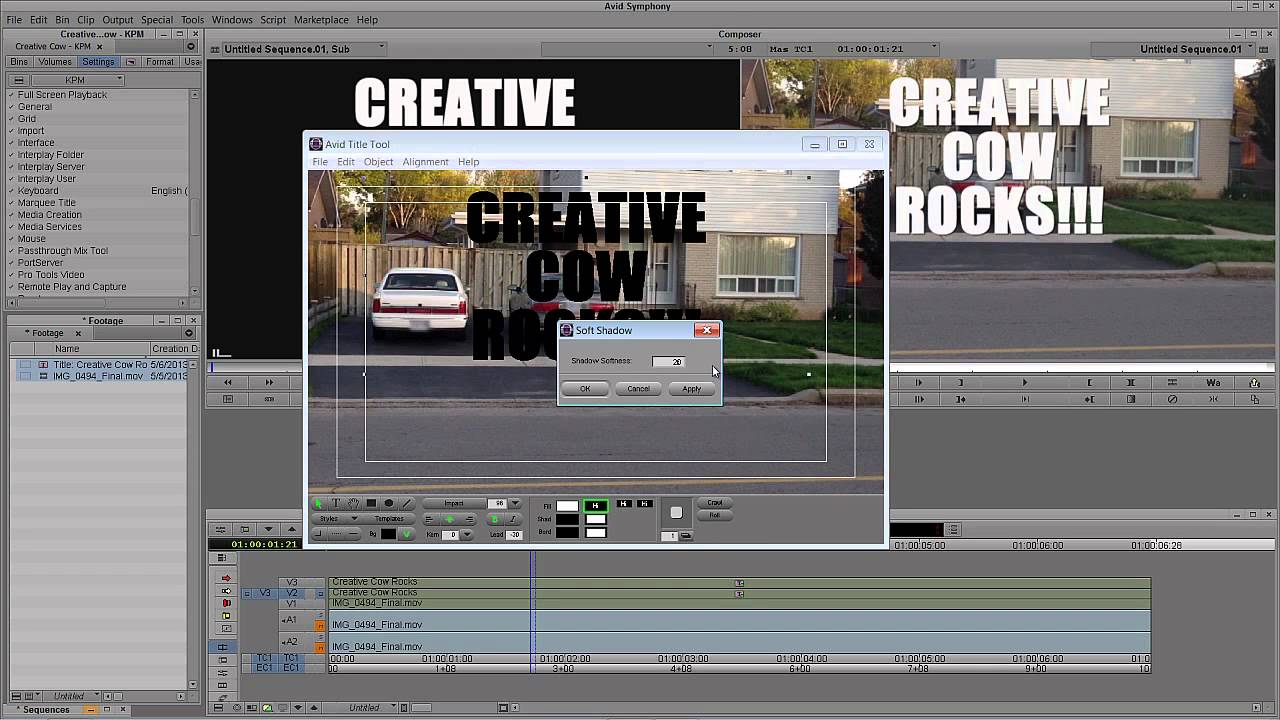Open the KPM user profile dropdown
This screenshot has height=720, width=1280.
78,80
